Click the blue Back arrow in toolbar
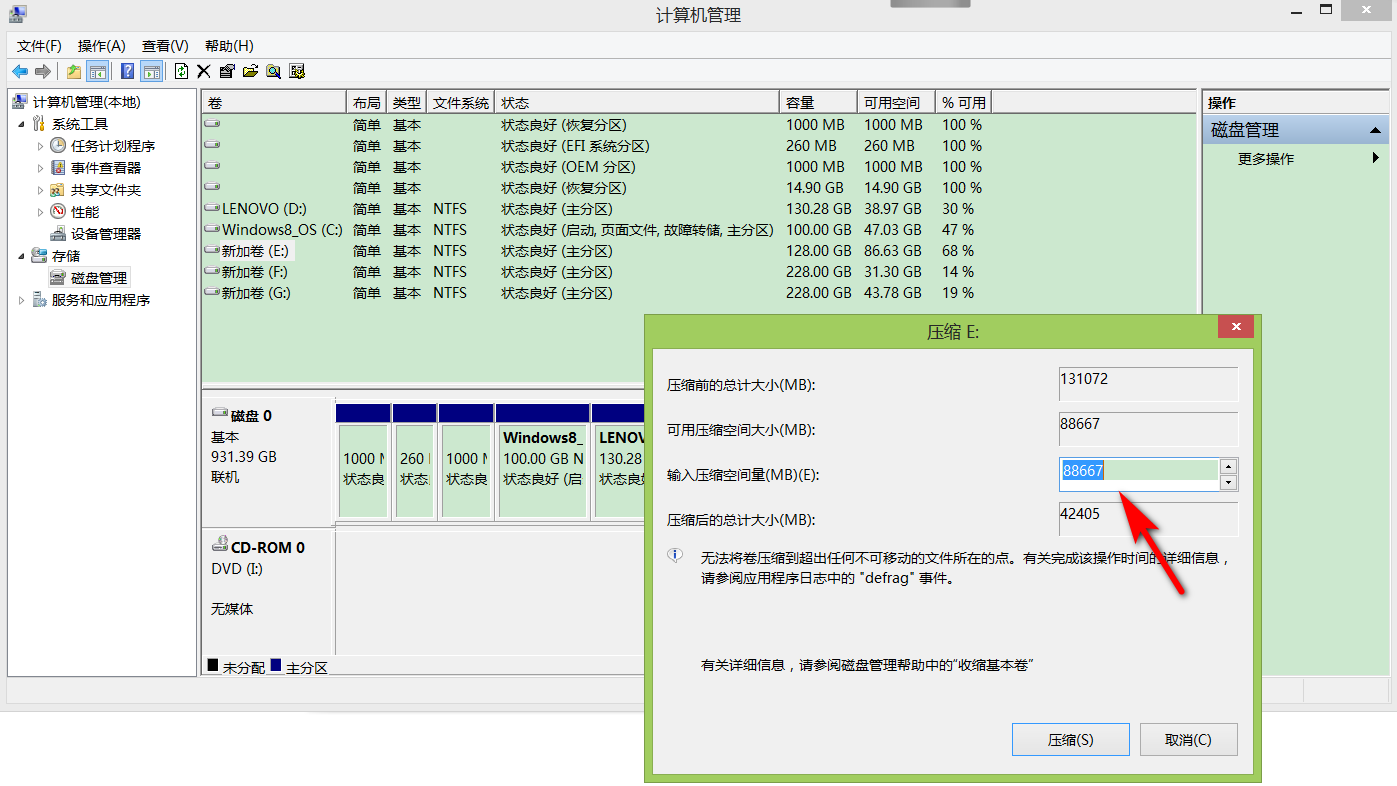1397x786 pixels. 20,71
